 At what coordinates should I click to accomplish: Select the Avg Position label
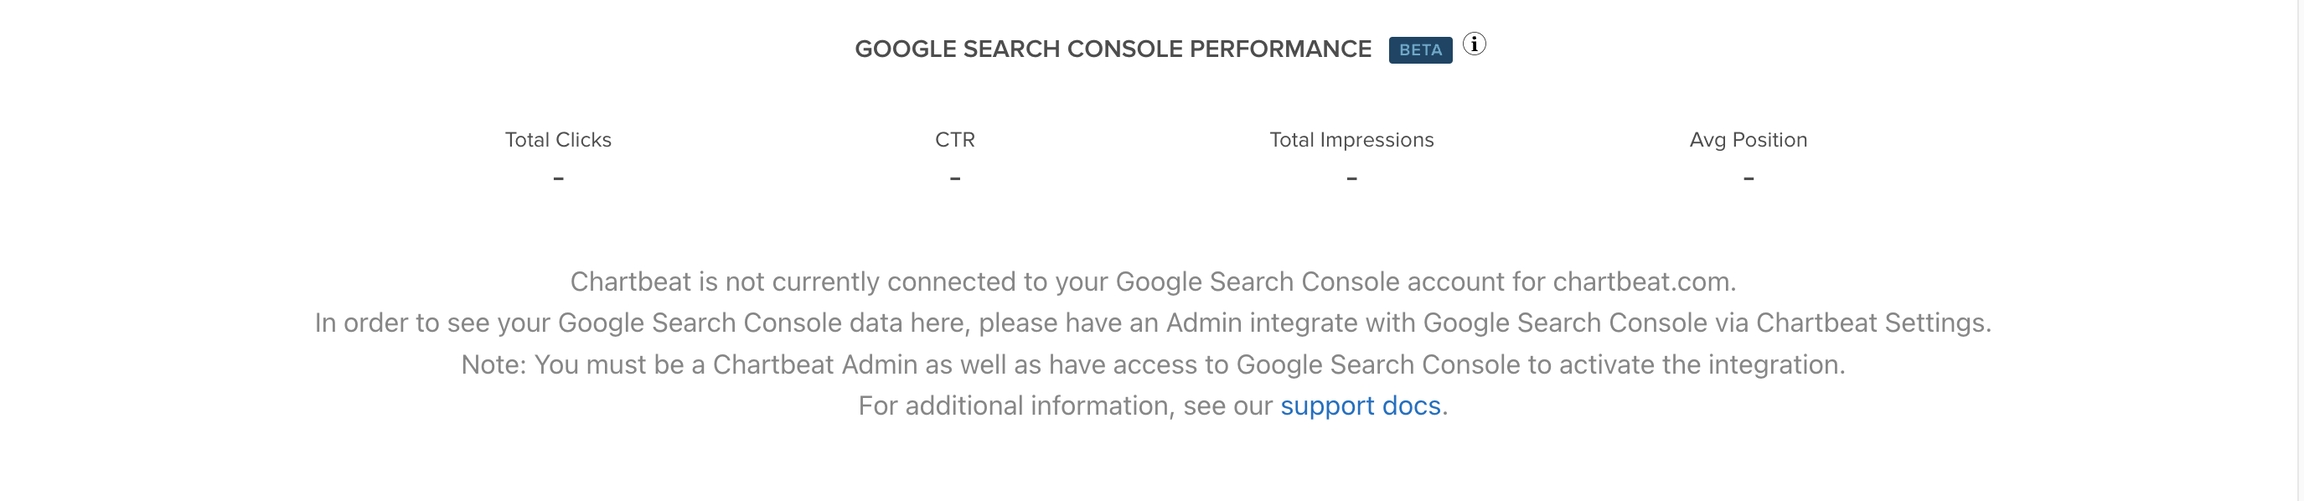pos(1748,140)
